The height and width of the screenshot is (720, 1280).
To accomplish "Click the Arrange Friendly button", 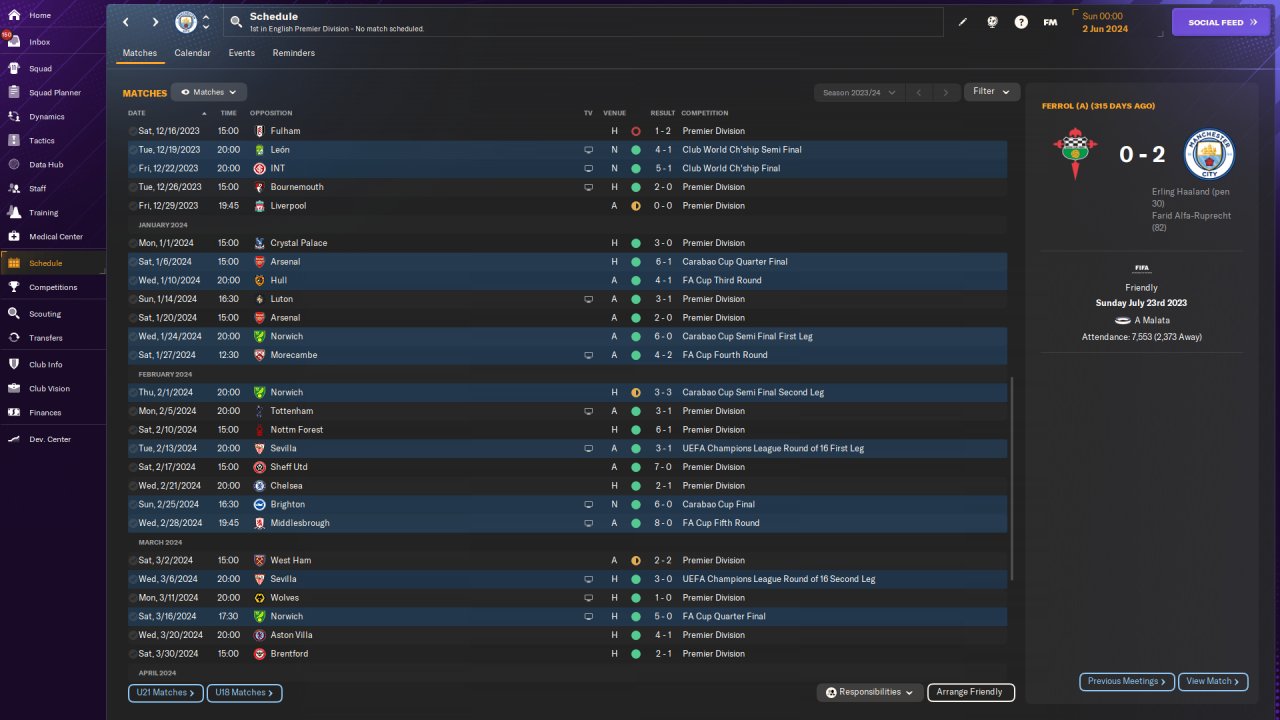I will (x=971, y=692).
